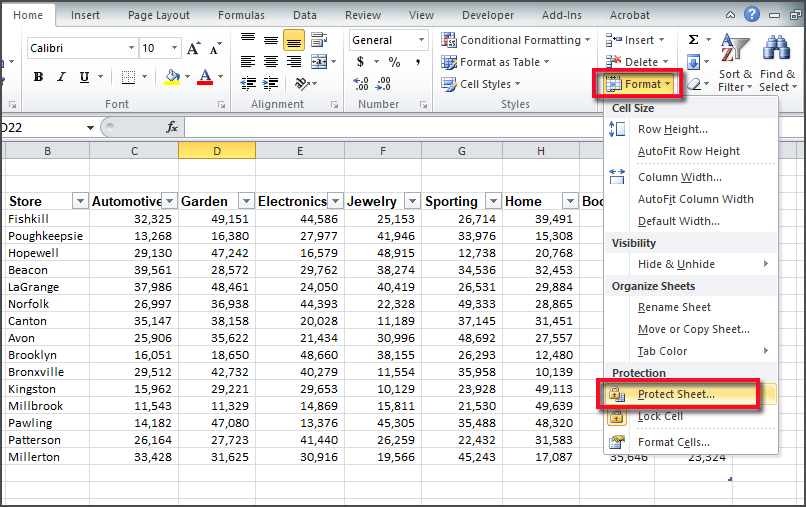This screenshot has width=806, height=507.
Task: Open Format as Table gallery
Action: 496,62
